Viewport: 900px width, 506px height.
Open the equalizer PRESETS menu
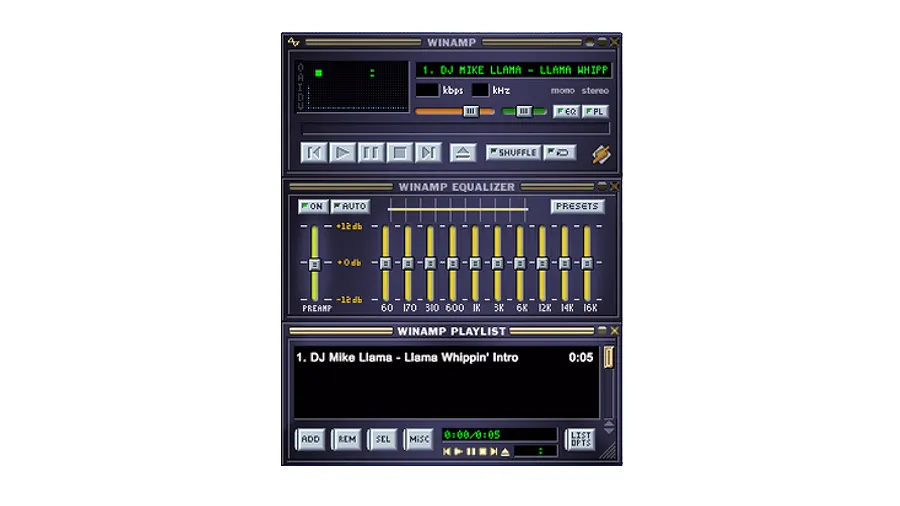coord(577,206)
